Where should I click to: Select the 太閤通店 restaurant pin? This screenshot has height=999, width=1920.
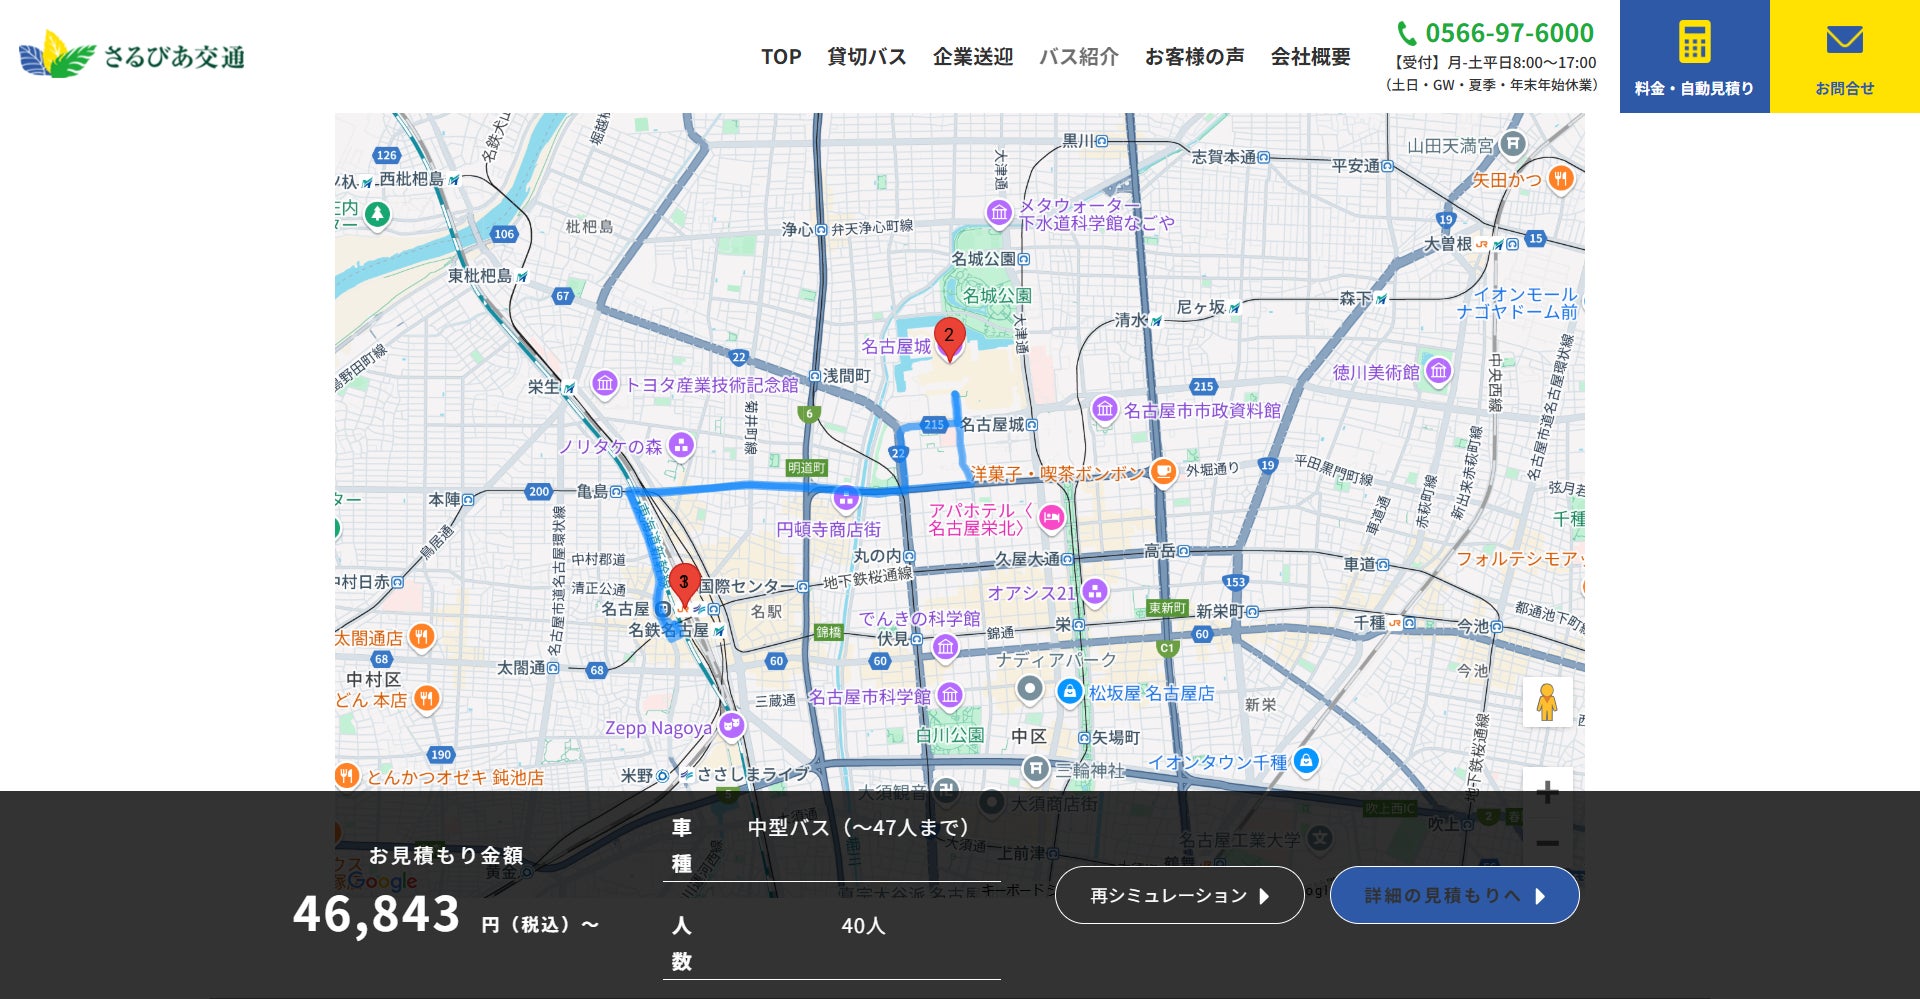coord(422,637)
